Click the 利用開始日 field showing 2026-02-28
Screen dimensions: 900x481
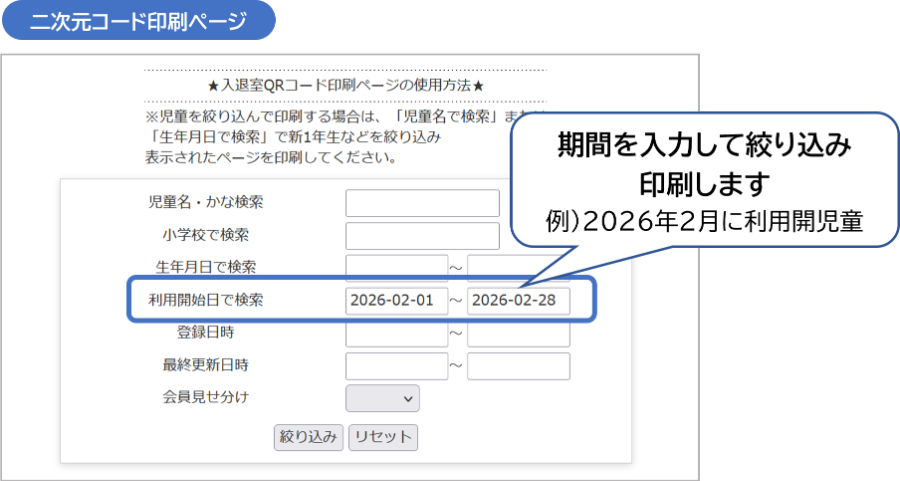[518, 301]
